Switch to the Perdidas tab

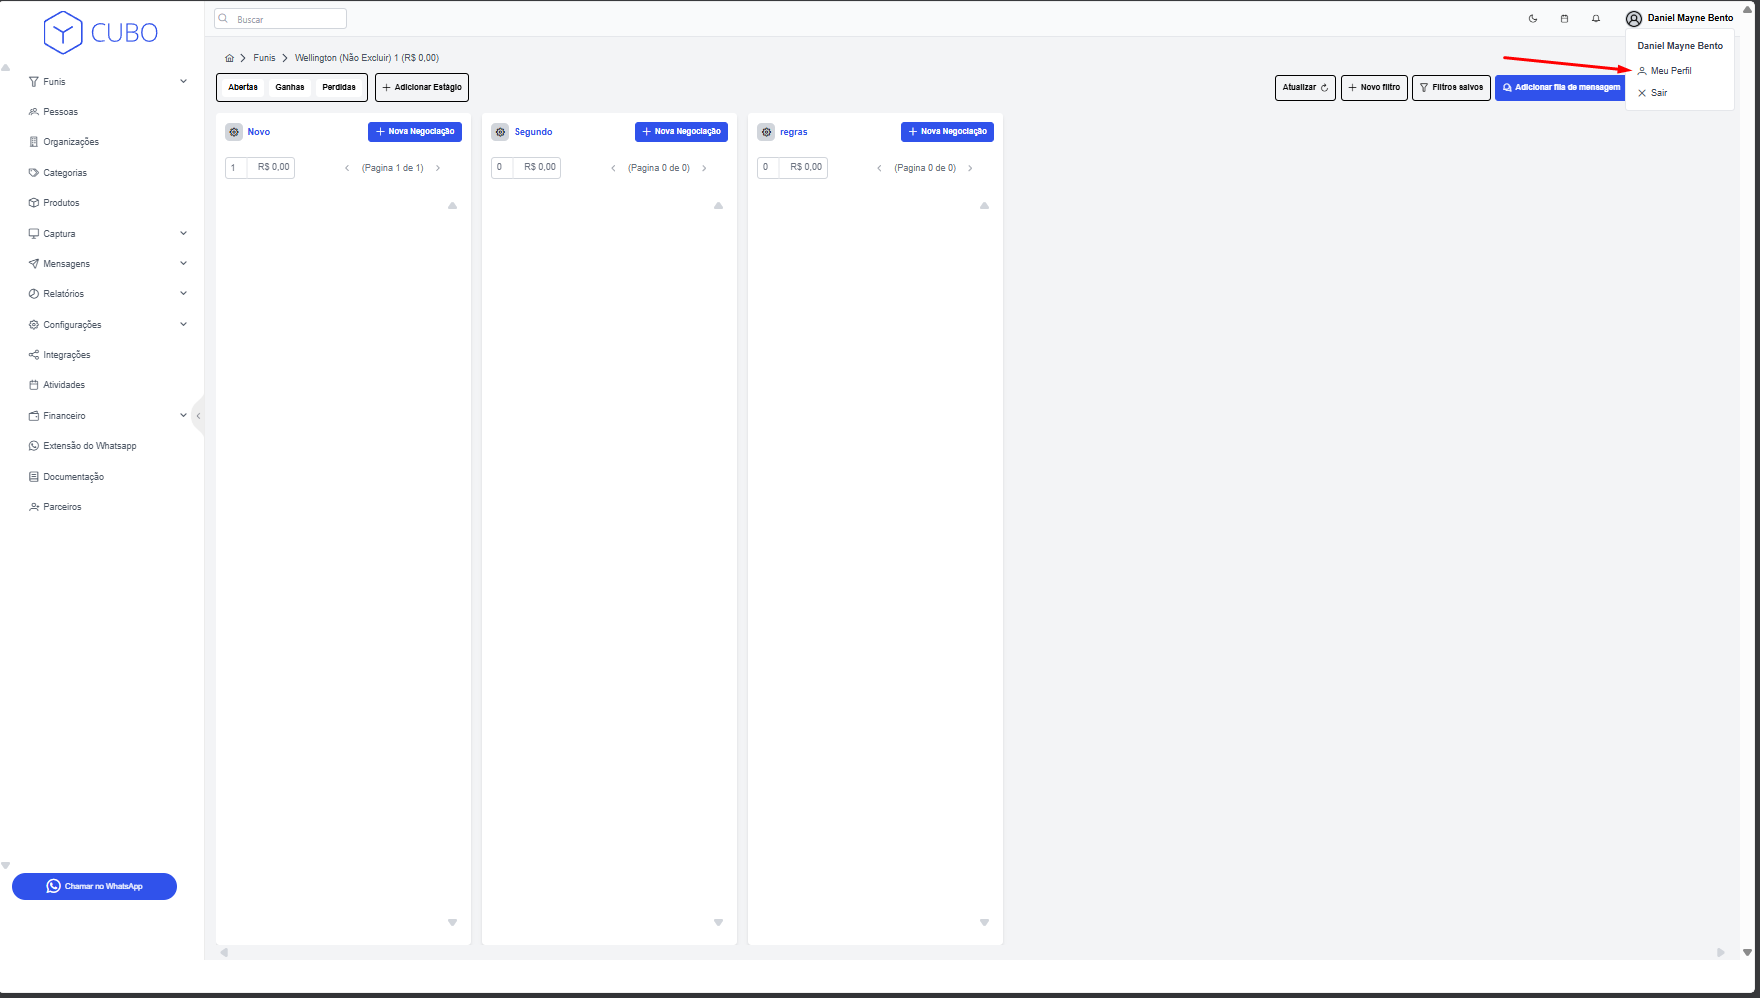coord(339,88)
